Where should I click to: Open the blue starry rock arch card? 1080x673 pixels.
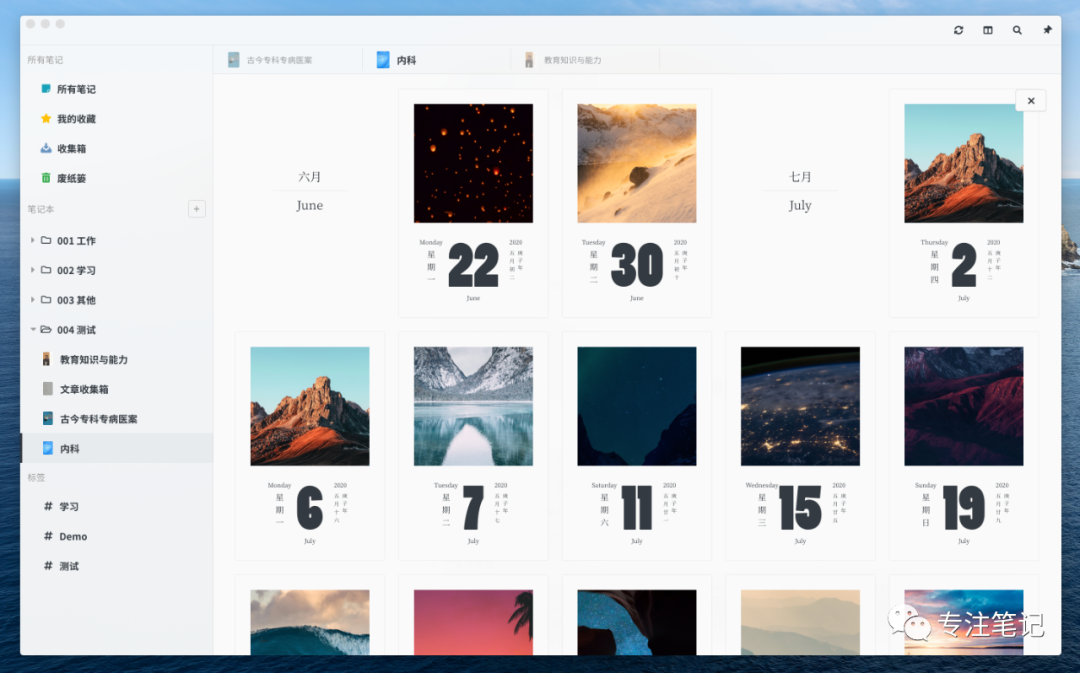coord(636,615)
